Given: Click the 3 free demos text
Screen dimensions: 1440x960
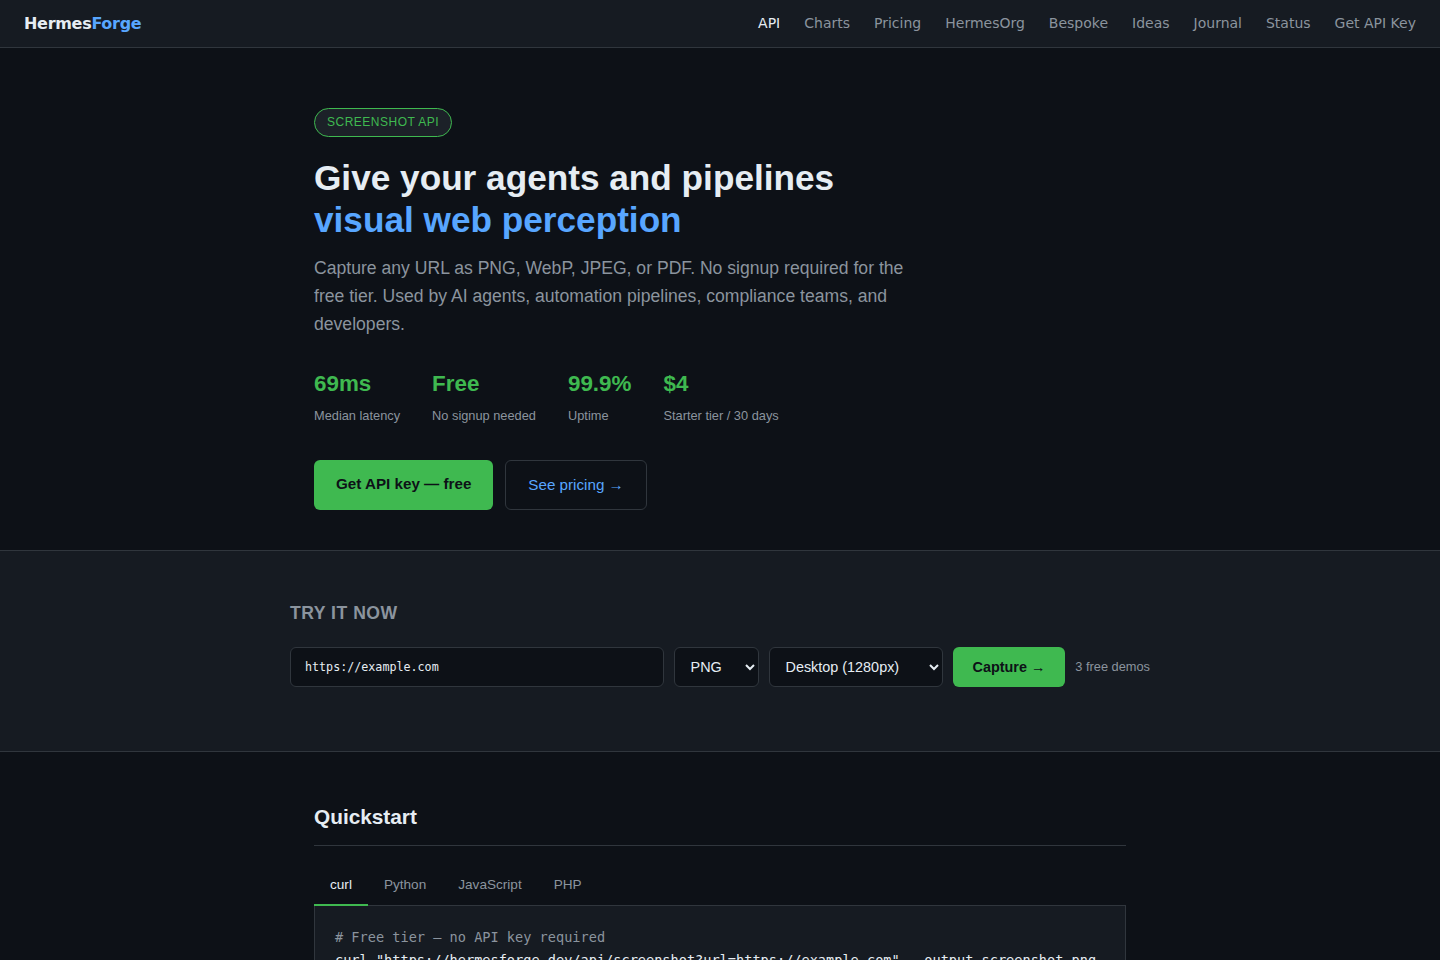Looking at the screenshot, I should (1112, 667).
